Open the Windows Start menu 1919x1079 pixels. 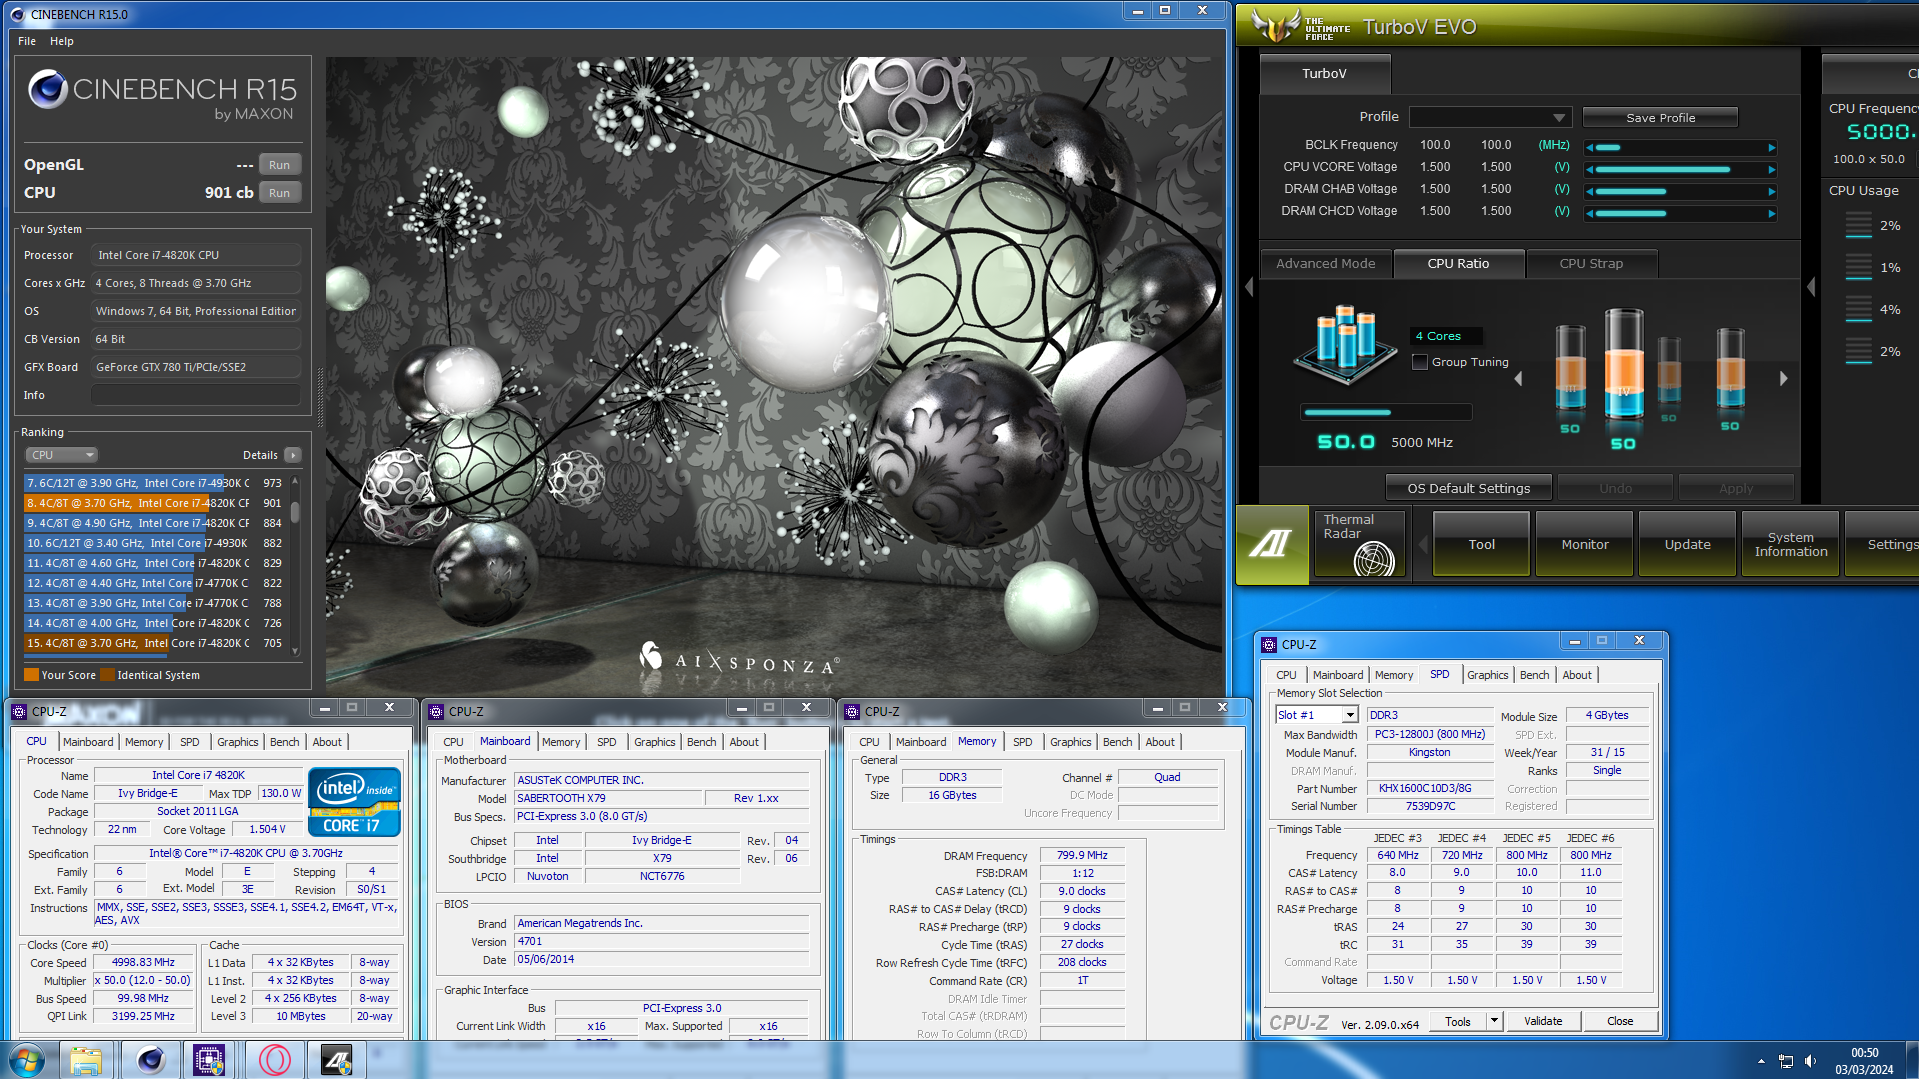(x=27, y=1060)
